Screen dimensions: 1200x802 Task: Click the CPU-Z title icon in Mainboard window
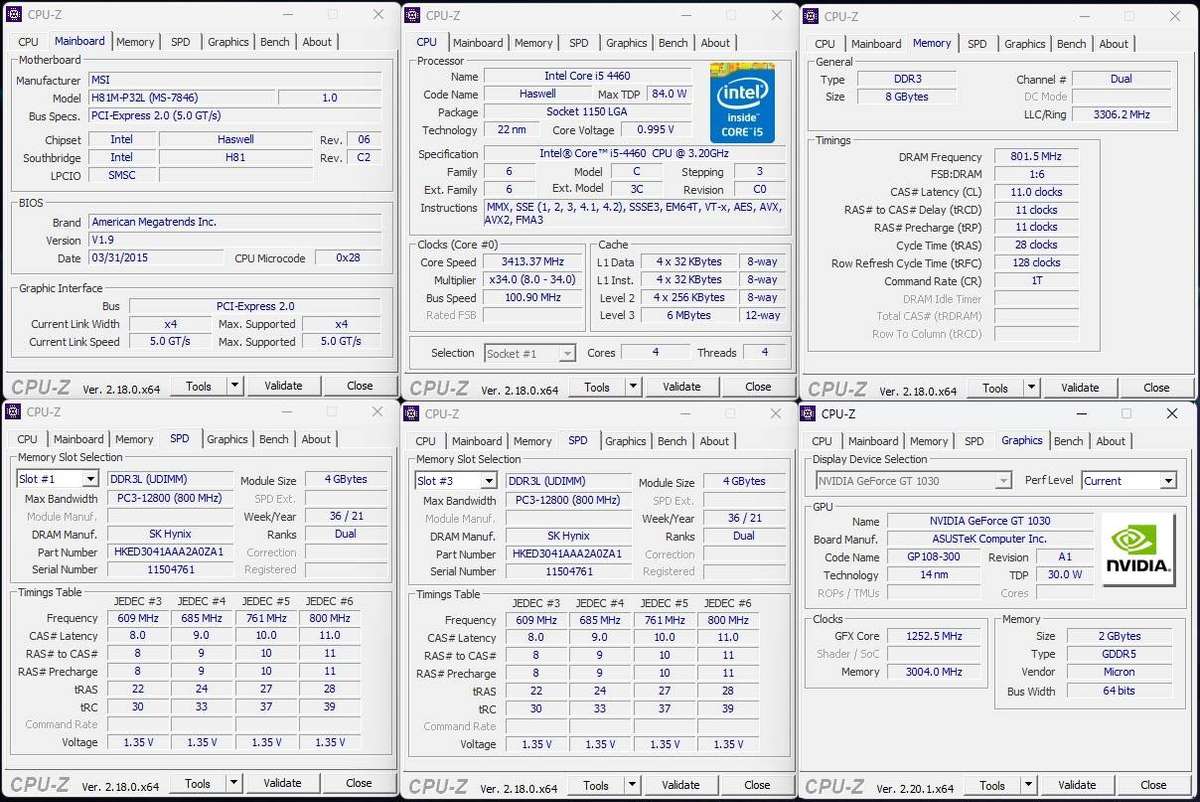(14, 14)
